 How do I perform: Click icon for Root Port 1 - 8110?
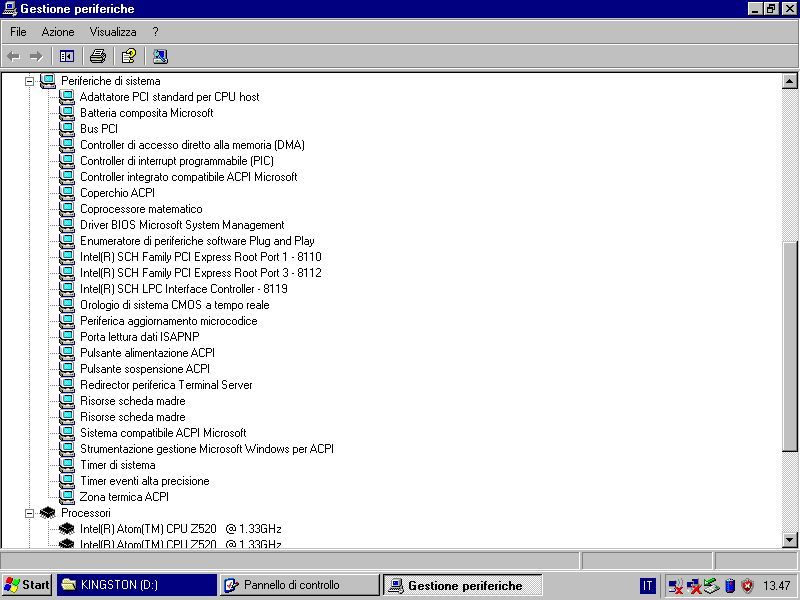(66, 256)
